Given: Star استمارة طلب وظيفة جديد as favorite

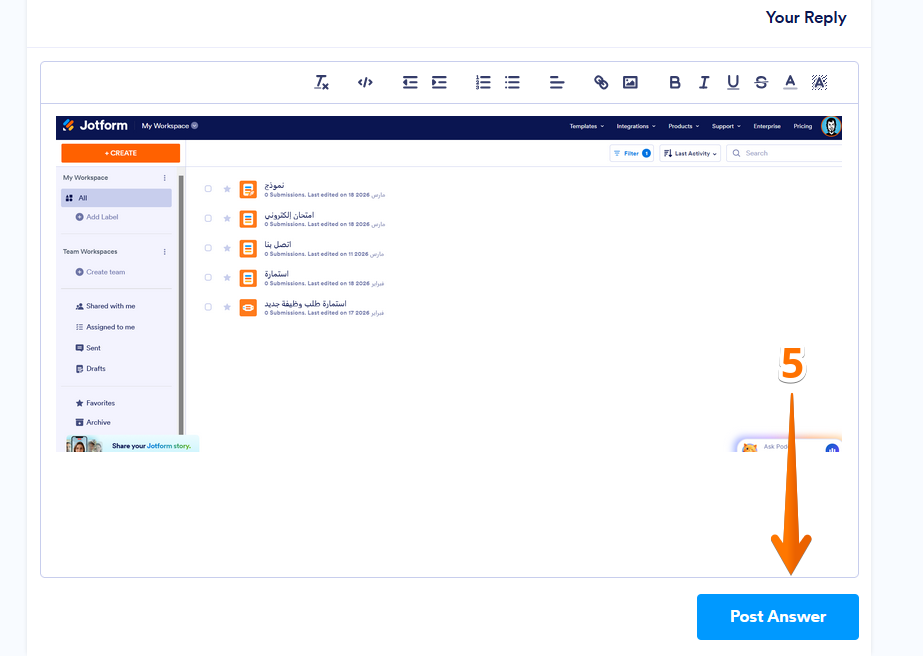Looking at the screenshot, I should [x=227, y=307].
